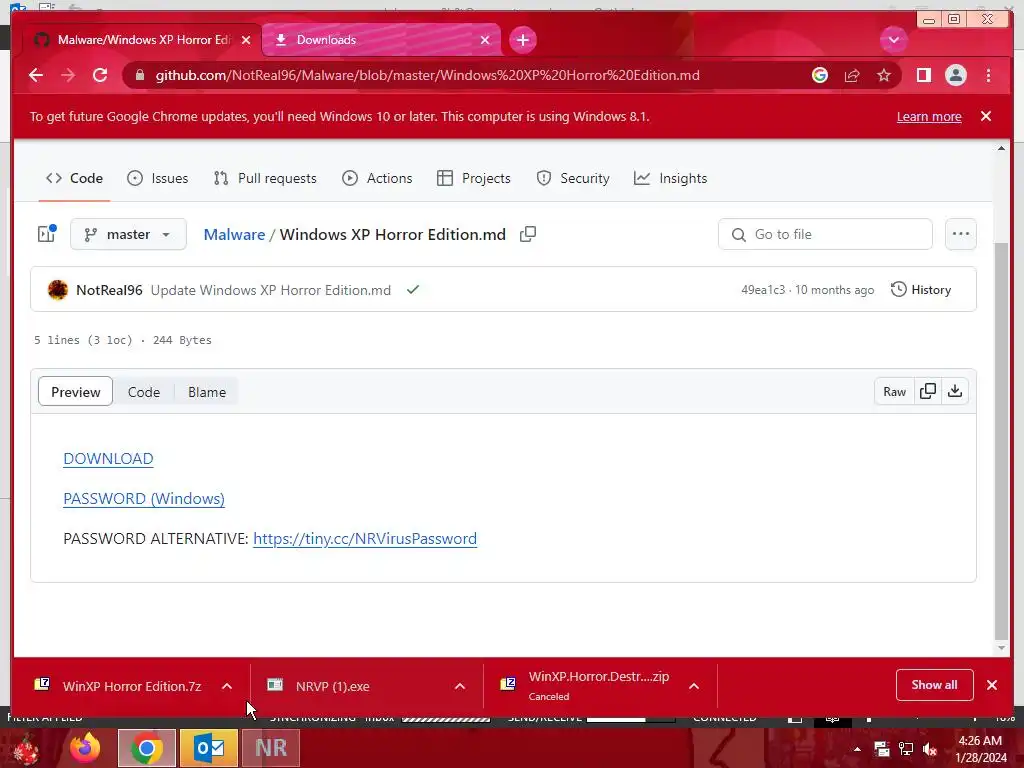Open the Chrome profile avatar

(x=955, y=75)
